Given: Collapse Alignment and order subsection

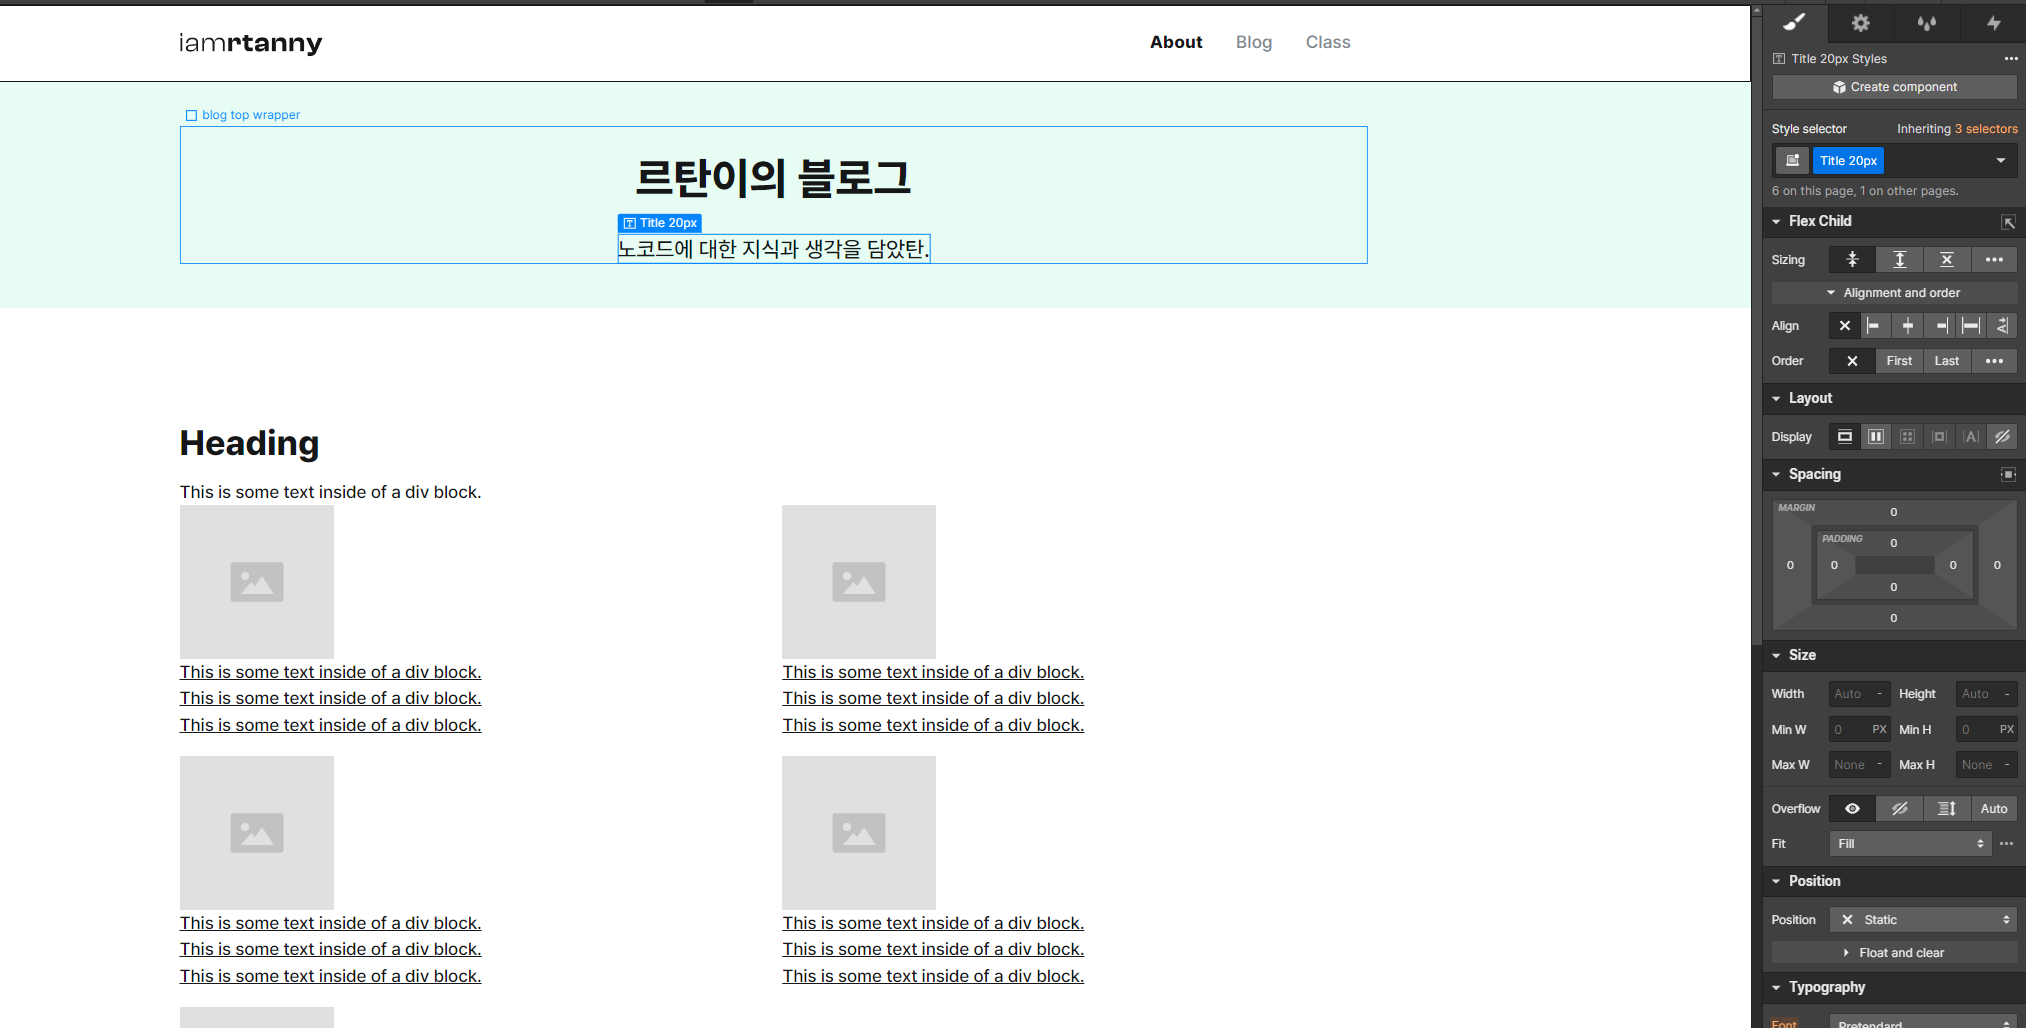Looking at the screenshot, I should (x=1894, y=293).
